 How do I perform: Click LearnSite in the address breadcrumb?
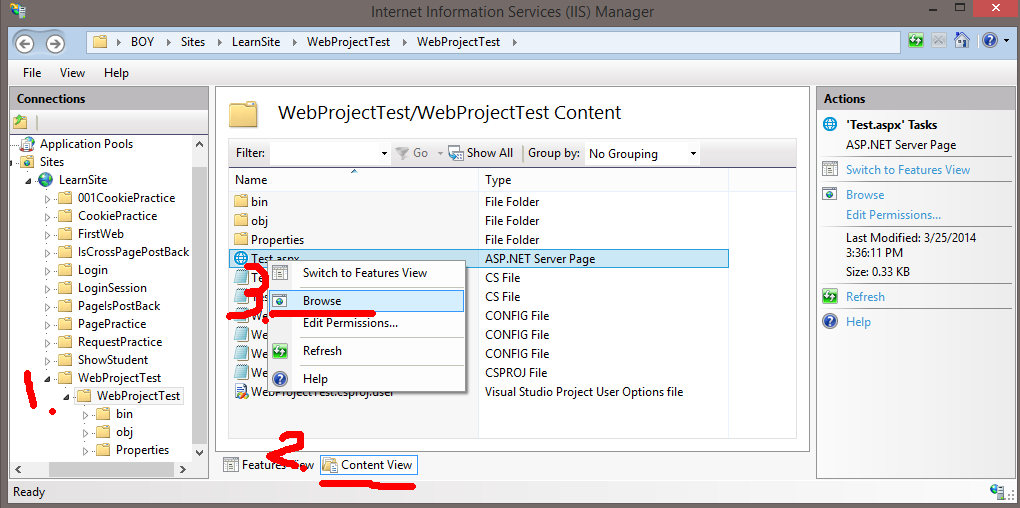[256, 42]
